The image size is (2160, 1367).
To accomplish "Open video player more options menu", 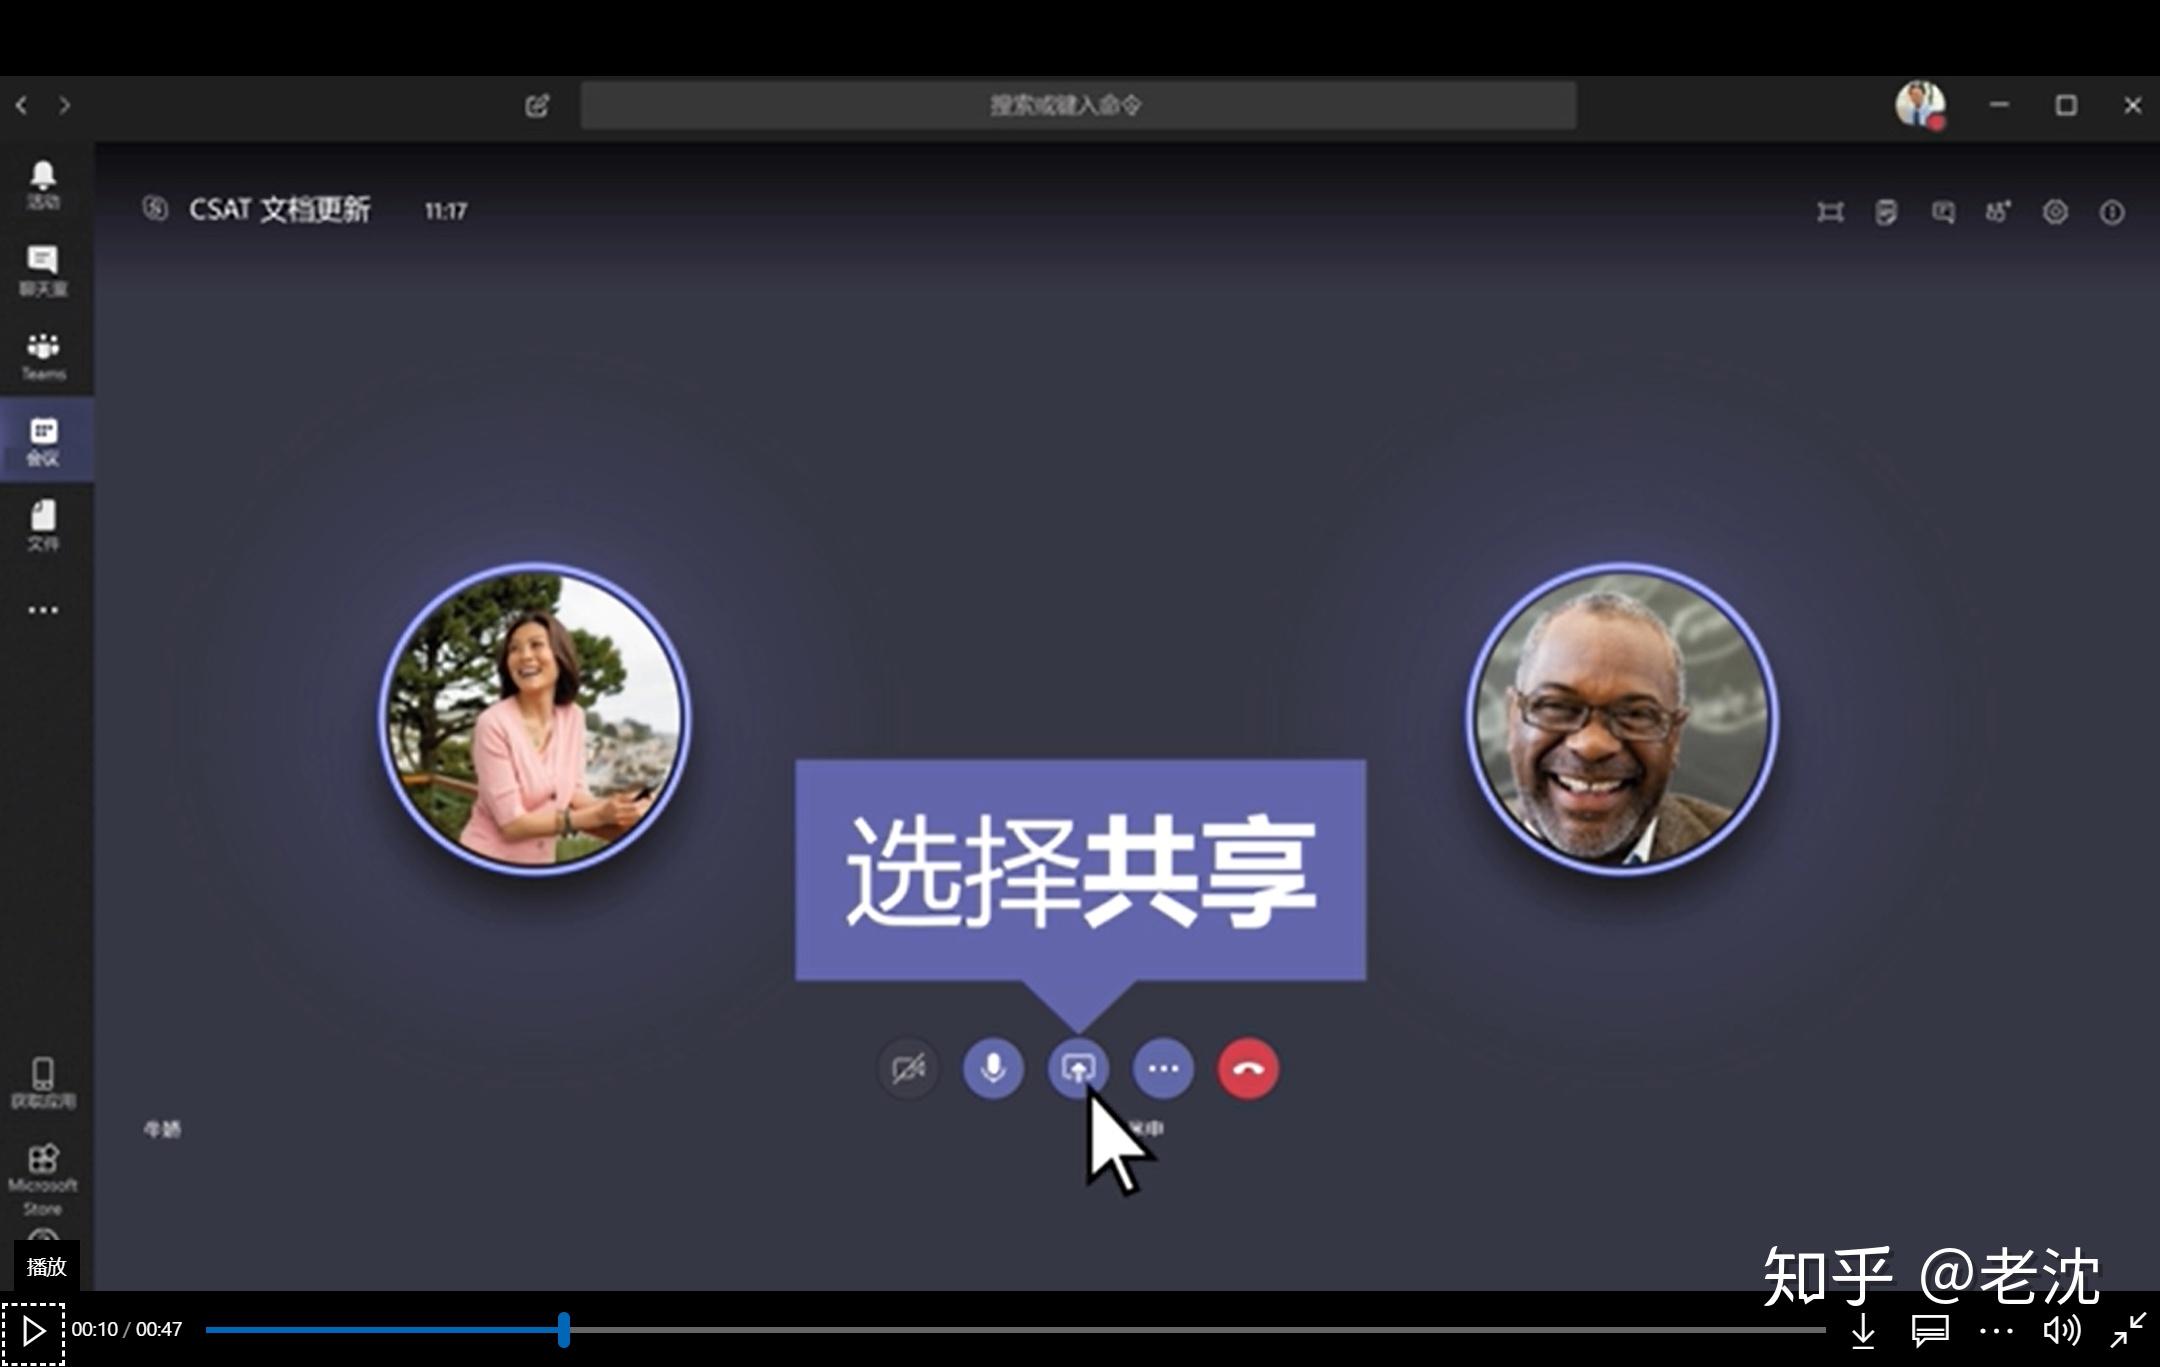I will [x=1995, y=1331].
